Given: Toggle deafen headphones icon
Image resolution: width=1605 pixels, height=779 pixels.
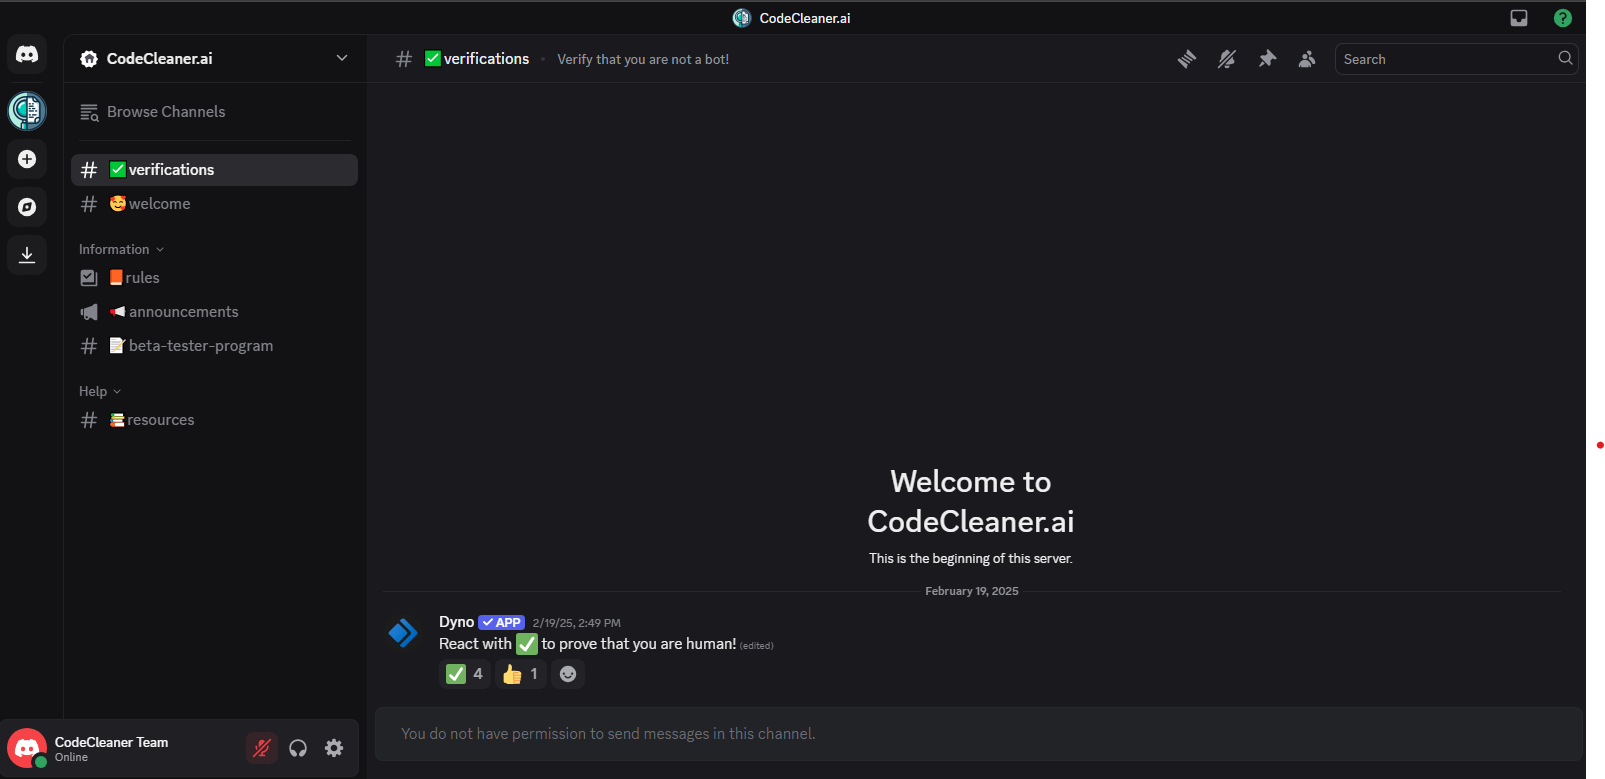Looking at the screenshot, I should point(298,748).
